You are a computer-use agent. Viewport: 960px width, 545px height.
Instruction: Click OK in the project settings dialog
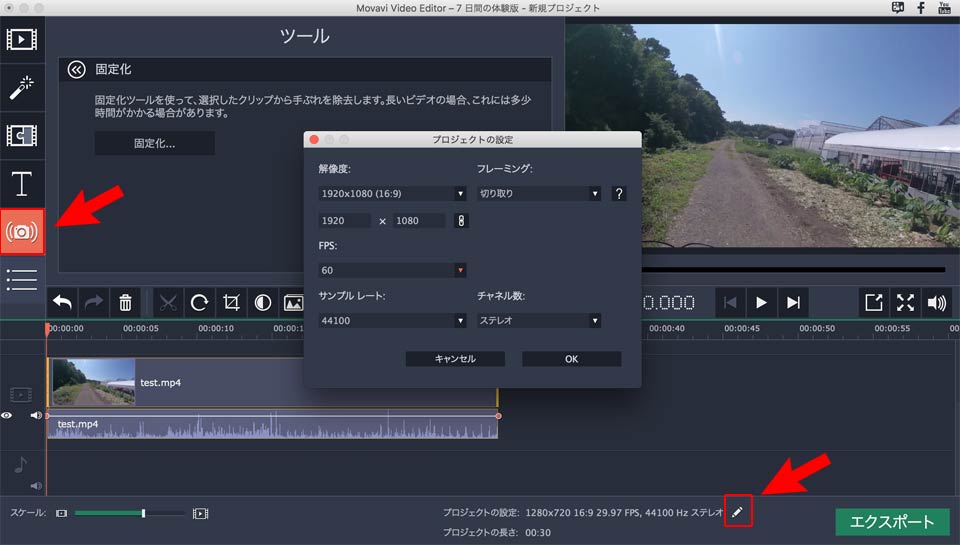(571, 359)
